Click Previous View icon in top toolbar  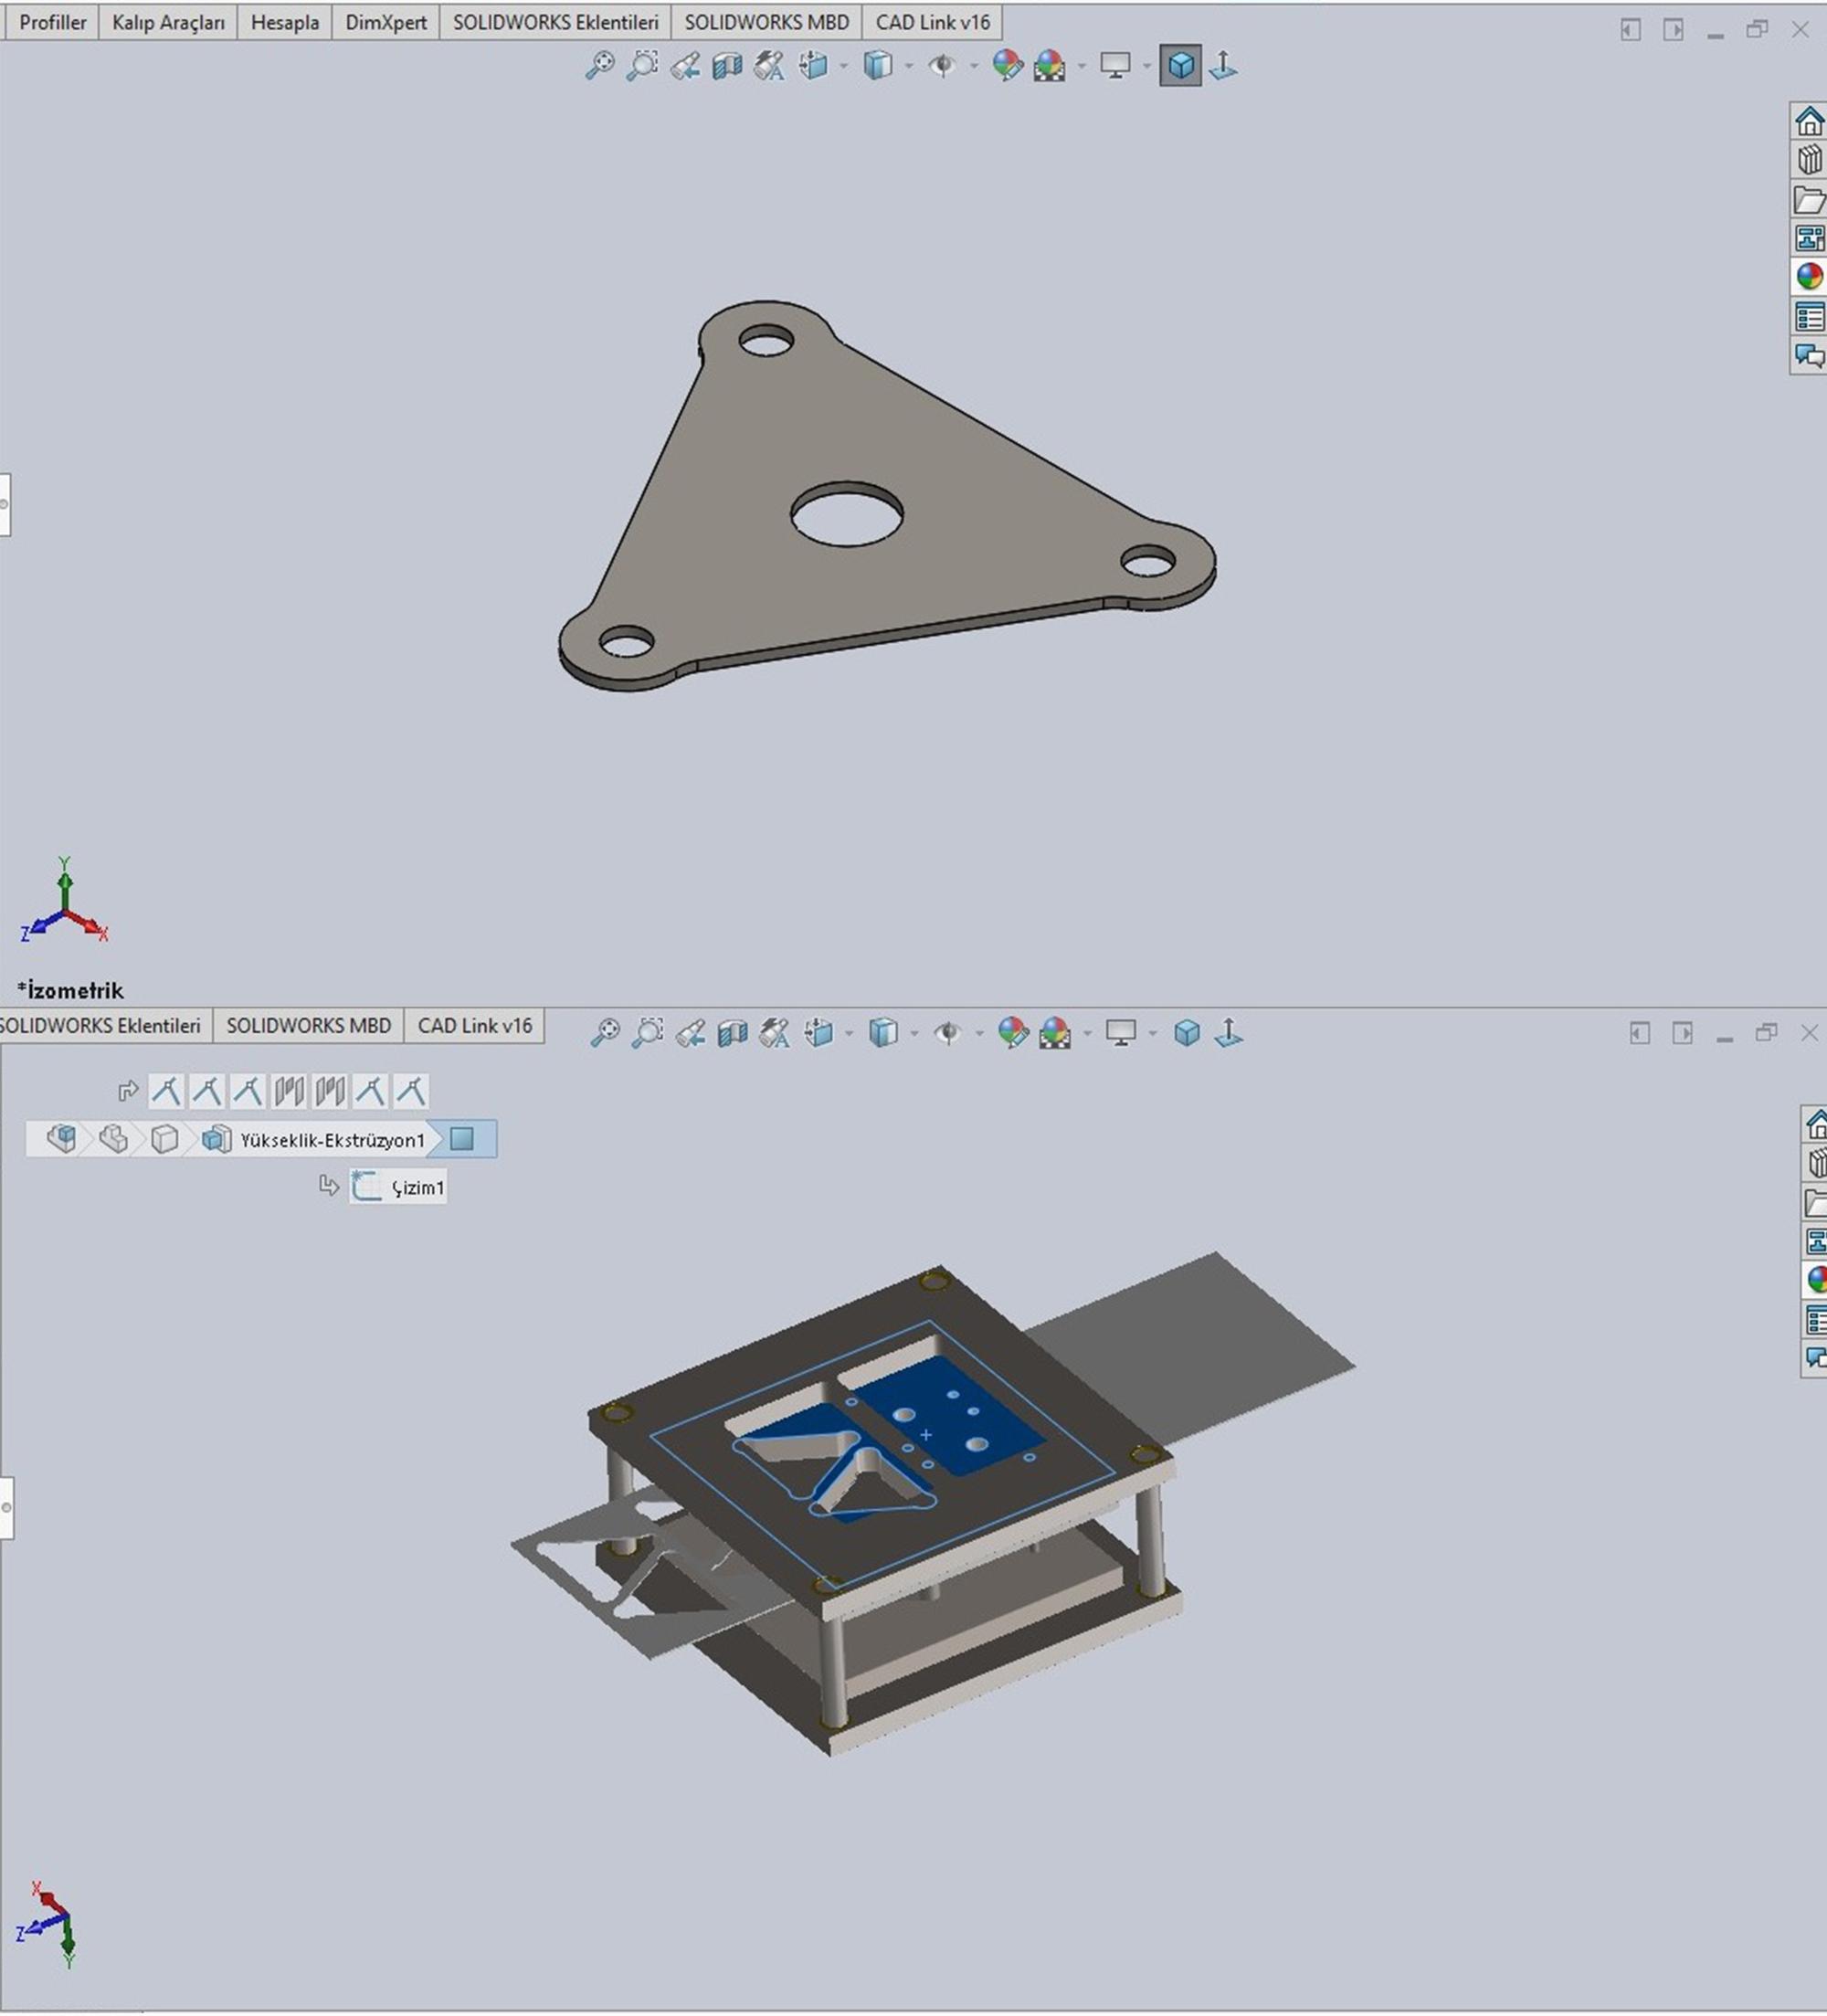(685, 67)
